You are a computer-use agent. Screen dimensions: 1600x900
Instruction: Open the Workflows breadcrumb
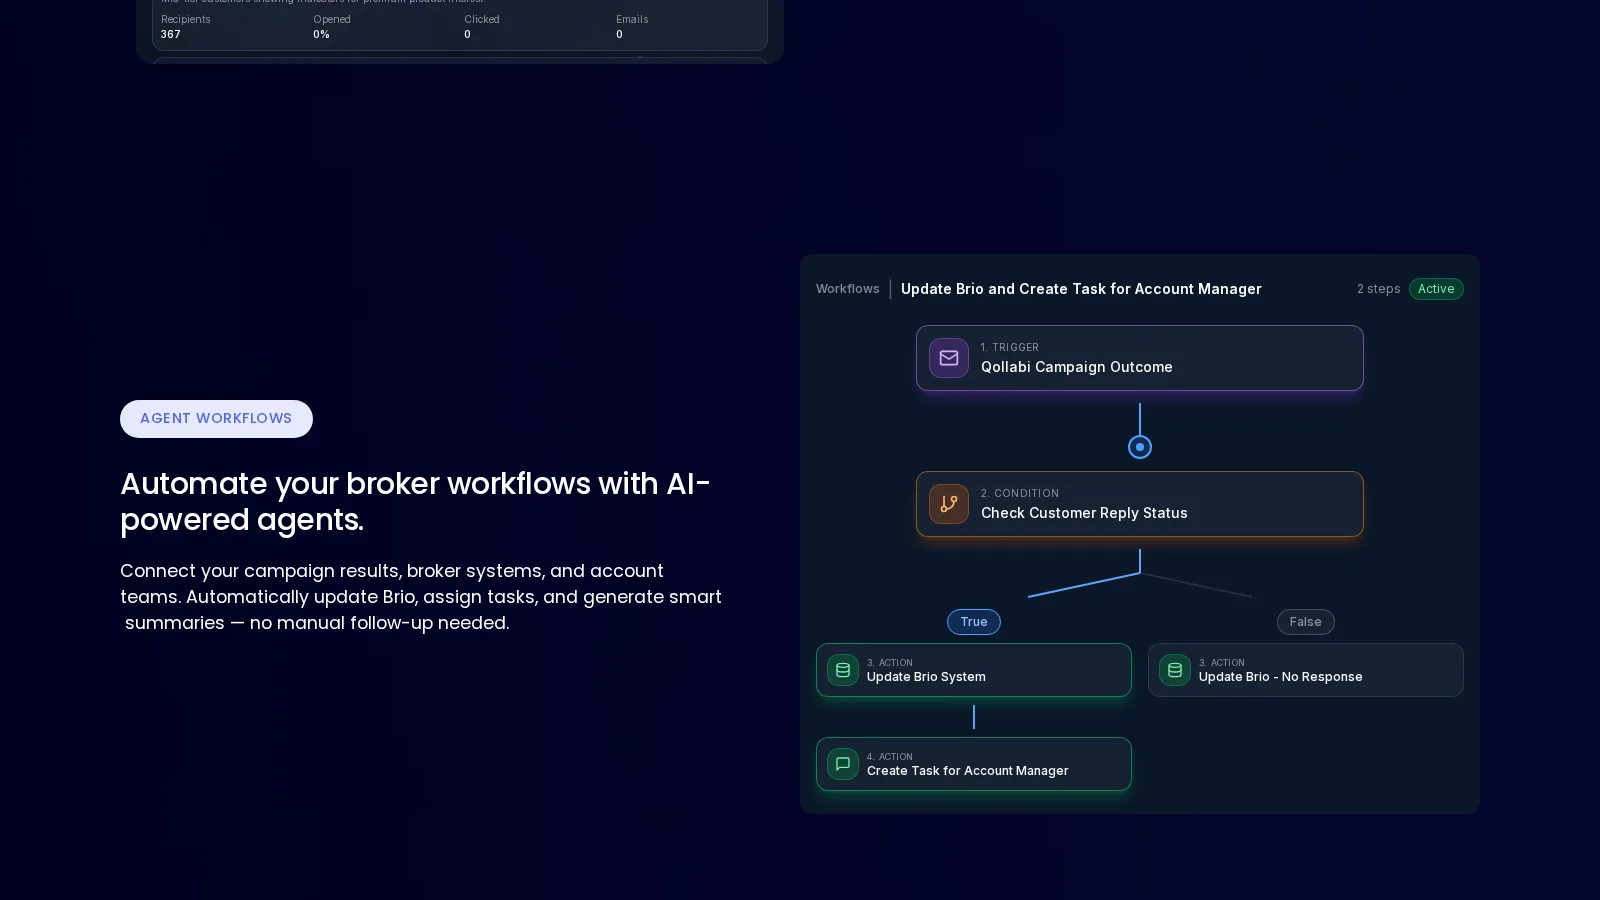coord(848,289)
